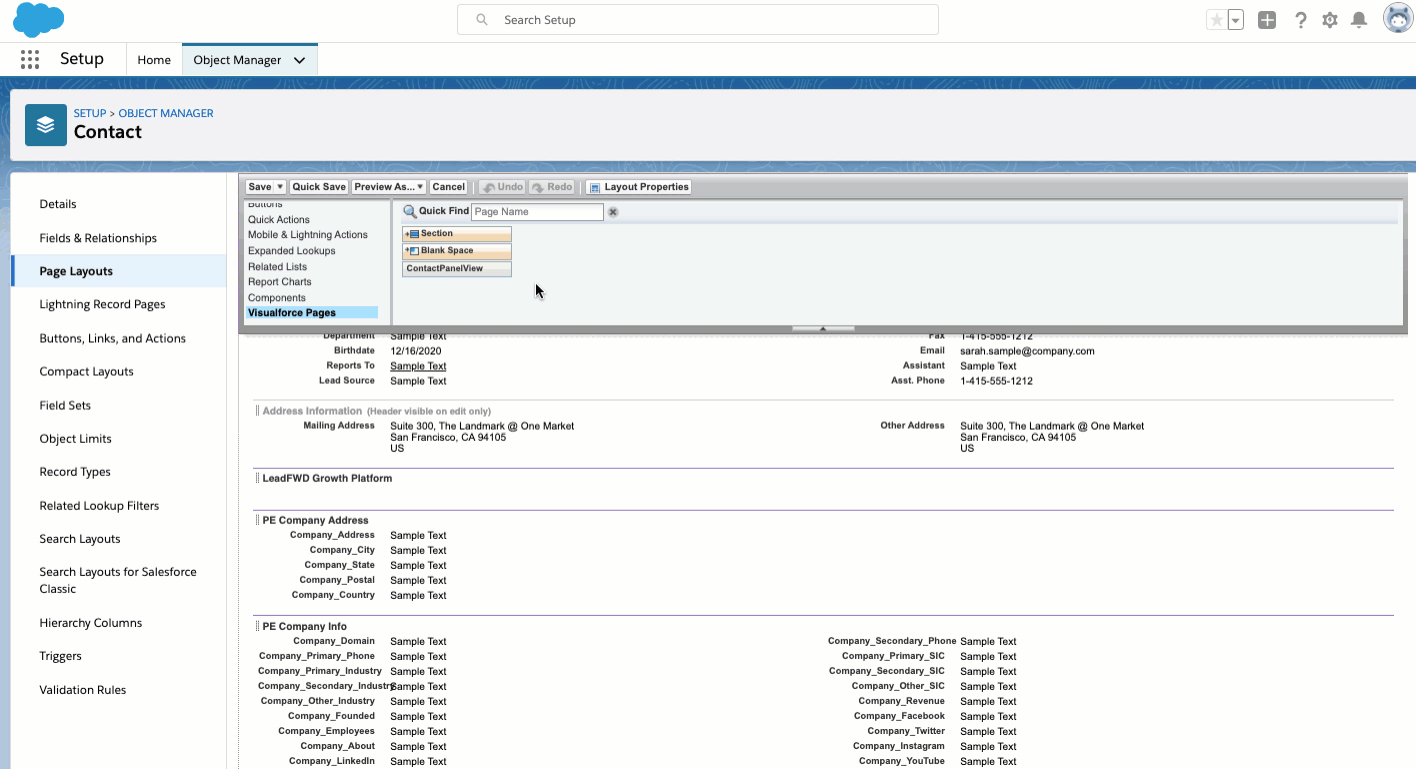Focus the Quick Find Page Name field
The image size is (1416, 769).
coord(537,212)
